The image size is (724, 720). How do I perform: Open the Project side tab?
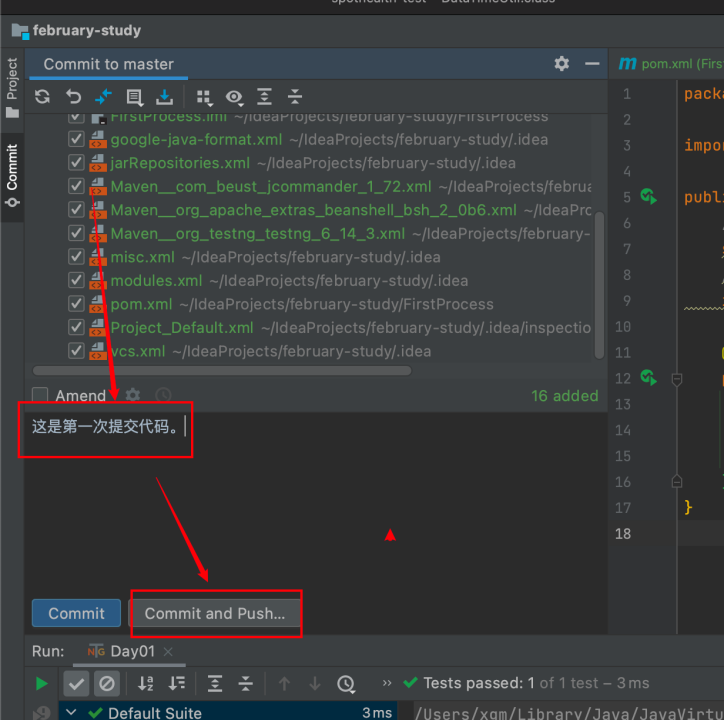[x=12, y=88]
